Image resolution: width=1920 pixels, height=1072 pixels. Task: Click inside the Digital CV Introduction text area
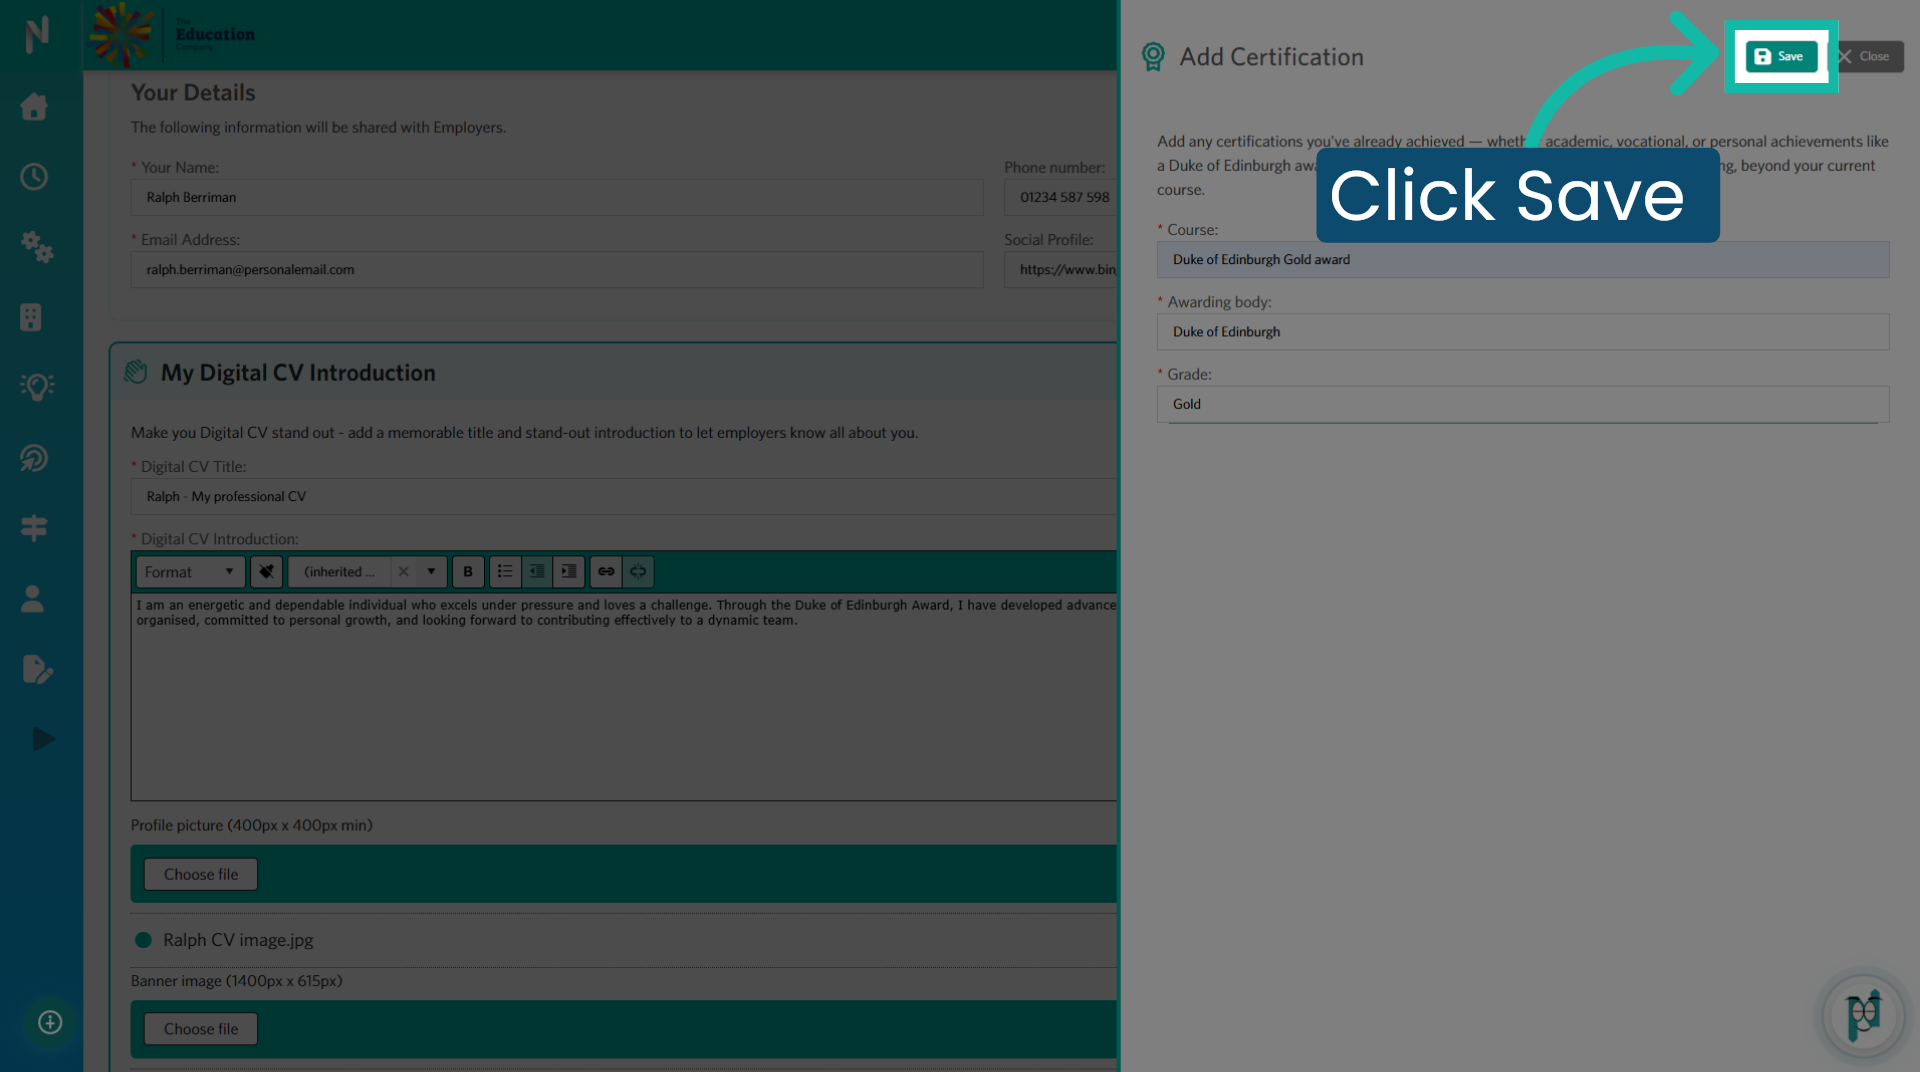coord(623,696)
